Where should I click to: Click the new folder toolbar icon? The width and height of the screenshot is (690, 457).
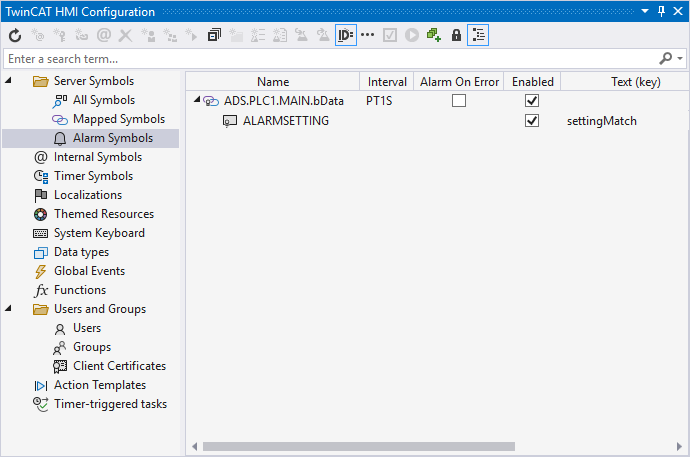click(x=236, y=35)
